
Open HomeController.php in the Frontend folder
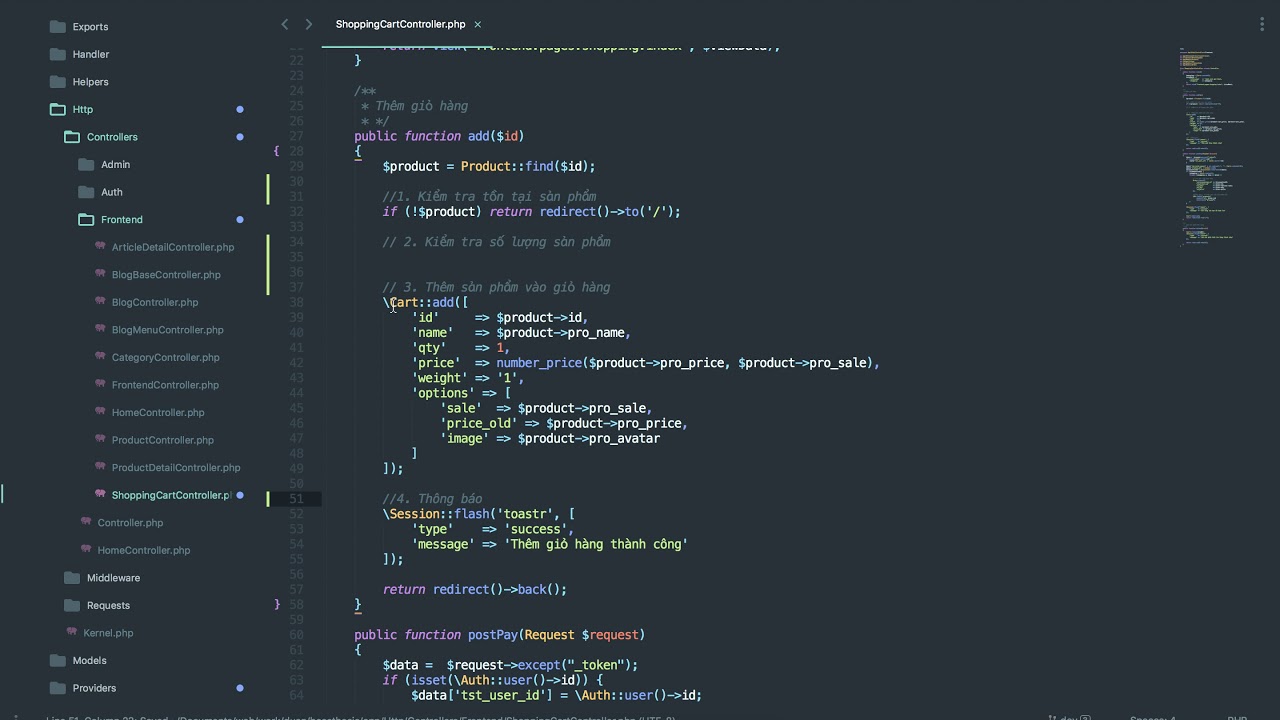(158, 412)
